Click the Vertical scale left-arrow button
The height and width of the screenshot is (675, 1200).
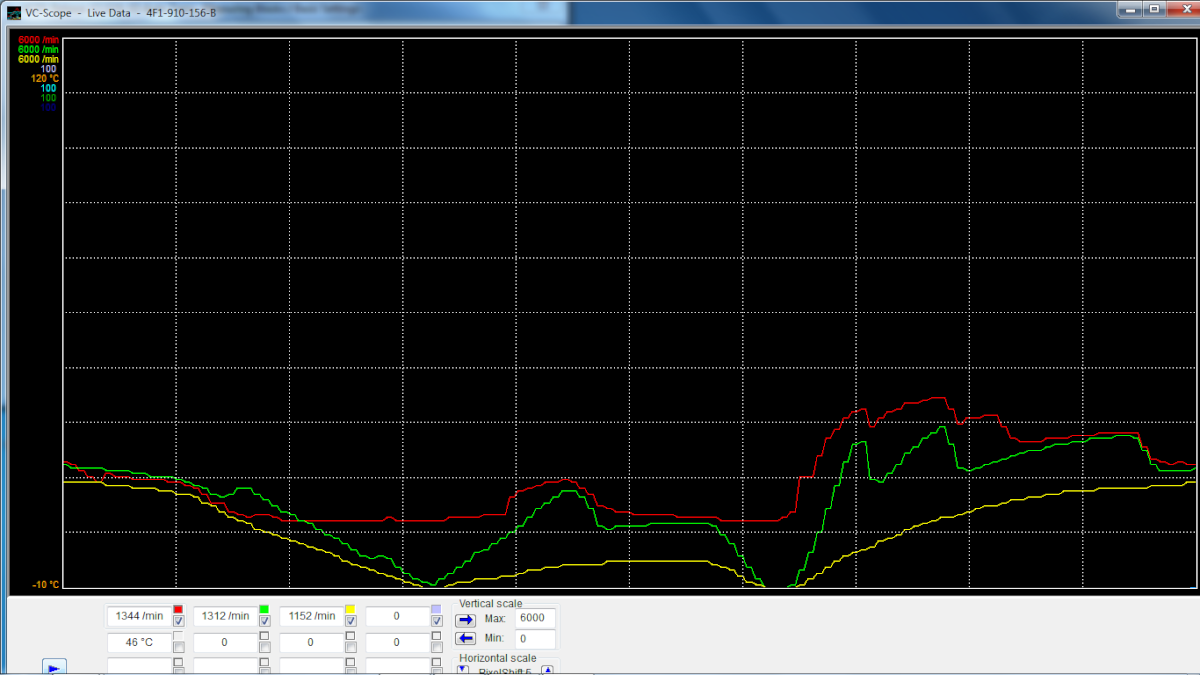pos(466,638)
